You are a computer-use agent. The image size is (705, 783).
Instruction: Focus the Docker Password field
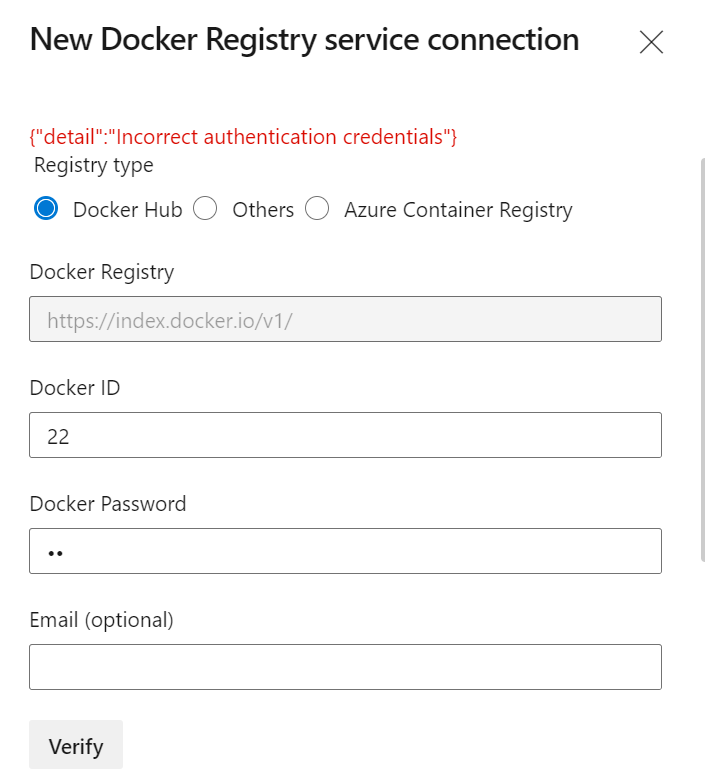pos(346,551)
